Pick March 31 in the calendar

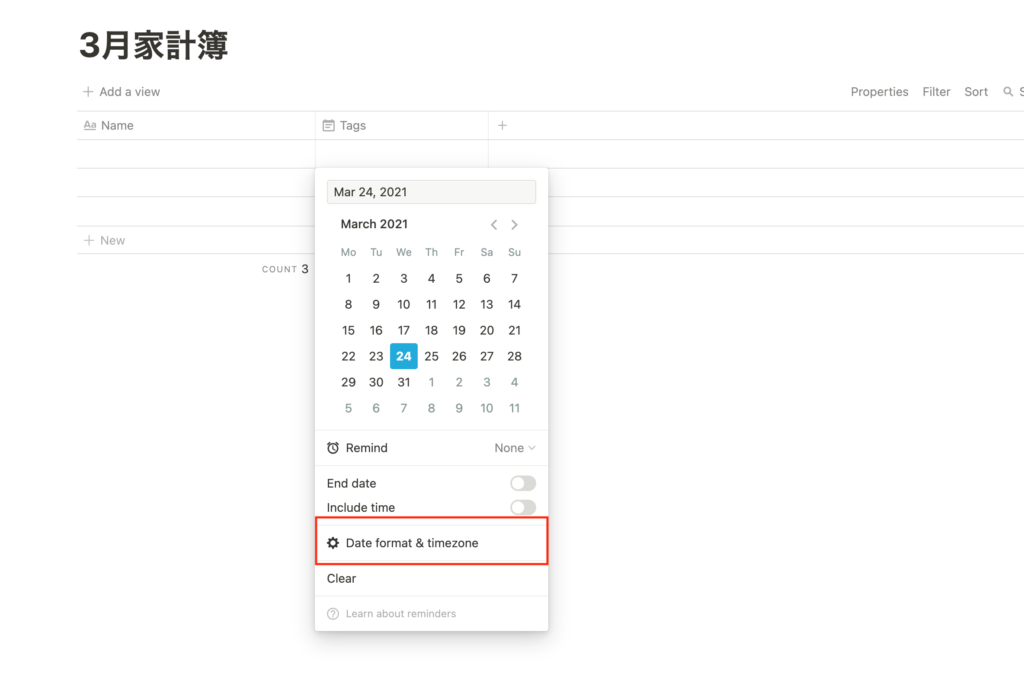pyautogui.click(x=404, y=382)
